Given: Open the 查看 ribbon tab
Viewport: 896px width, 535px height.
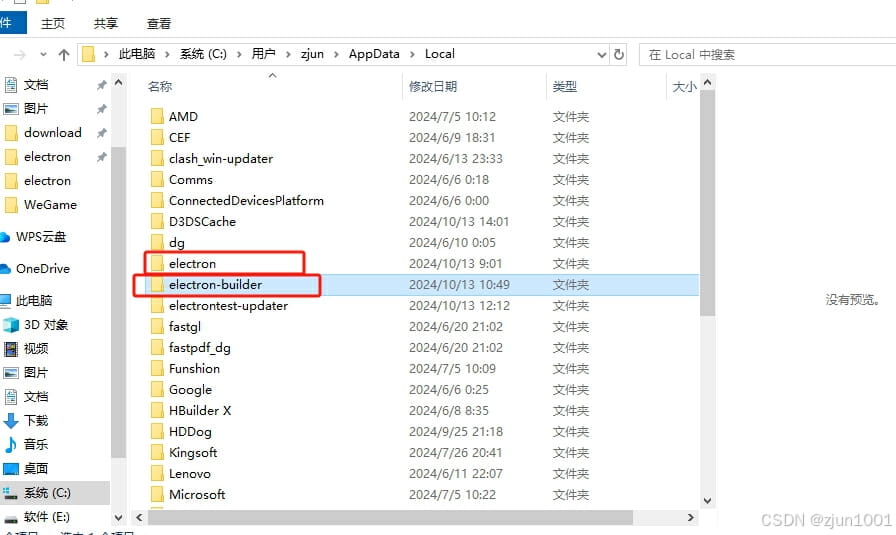Looking at the screenshot, I should [x=159, y=23].
